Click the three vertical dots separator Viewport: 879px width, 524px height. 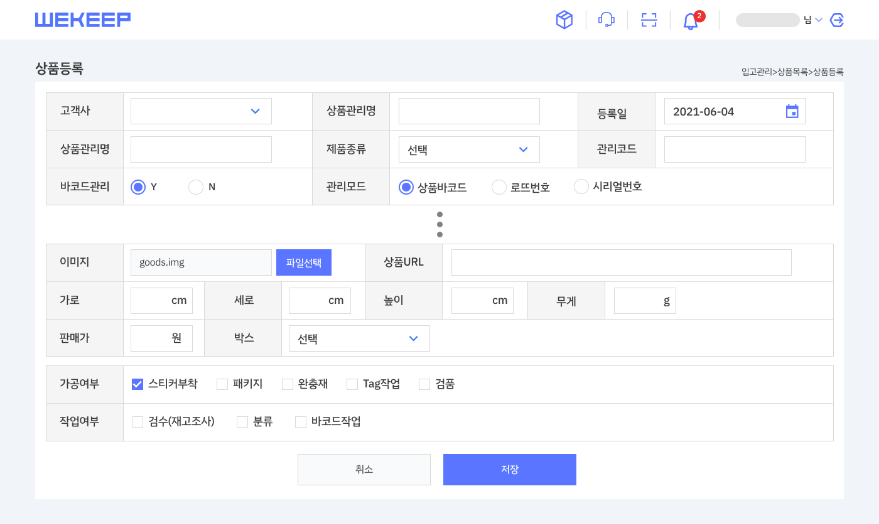pyautogui.click(x=439, y=224)
